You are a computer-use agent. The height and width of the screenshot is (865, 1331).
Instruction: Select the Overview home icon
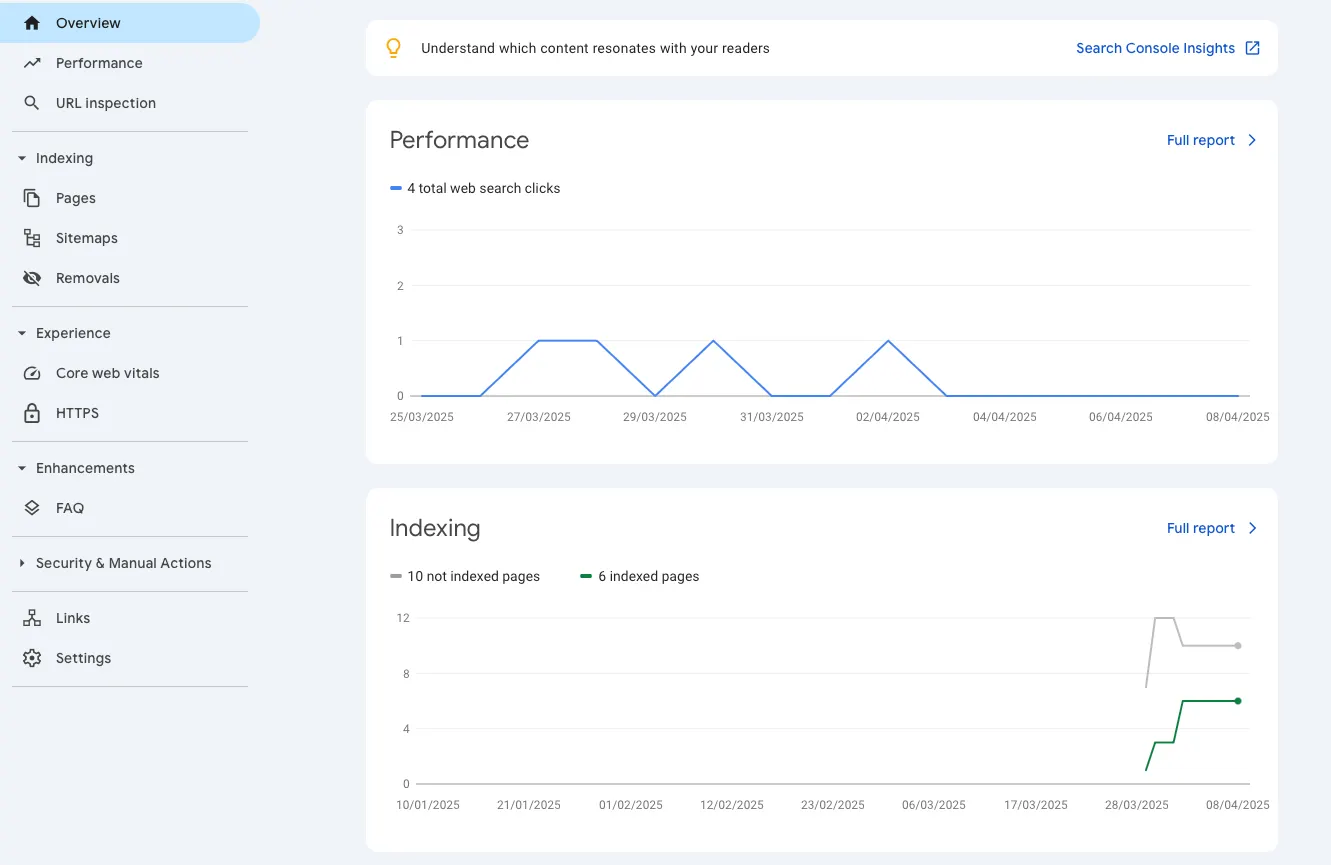click(x=29, y=22)
